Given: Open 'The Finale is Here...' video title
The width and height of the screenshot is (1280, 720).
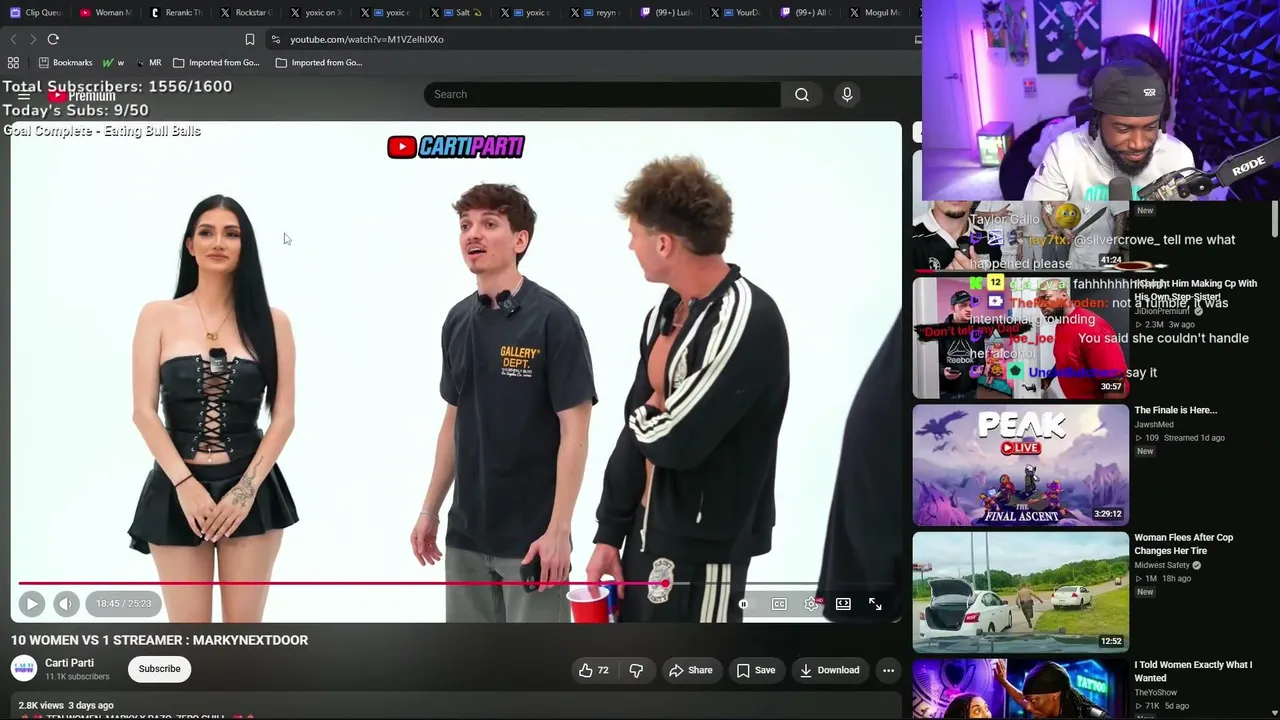Looking at the screenshot, I should [x=1175, y=410].
